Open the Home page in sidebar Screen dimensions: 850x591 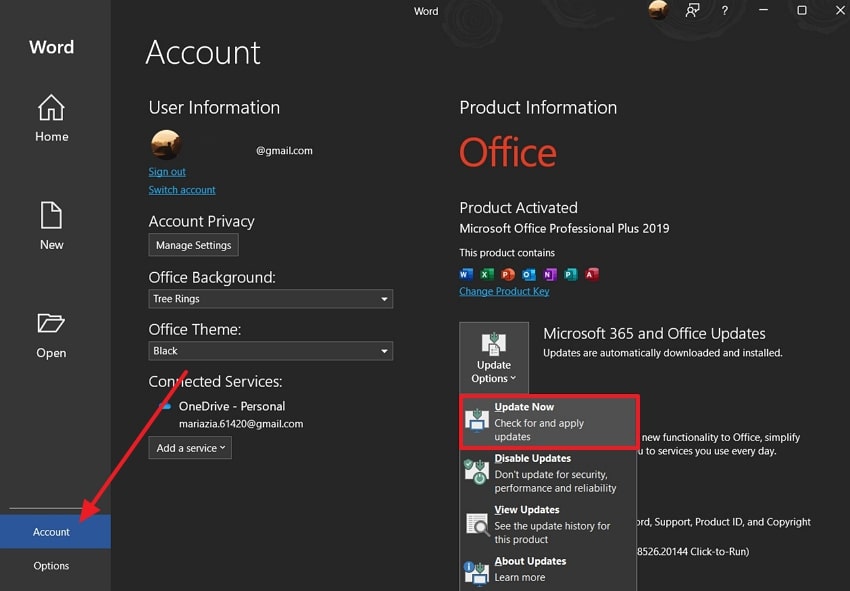pos(51,118)
